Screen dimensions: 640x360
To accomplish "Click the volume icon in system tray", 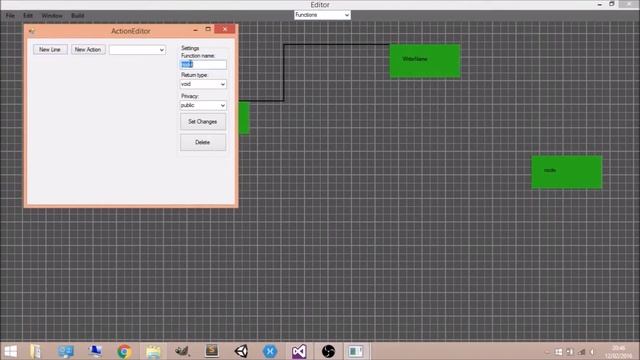I will click(x=592, y=352).
